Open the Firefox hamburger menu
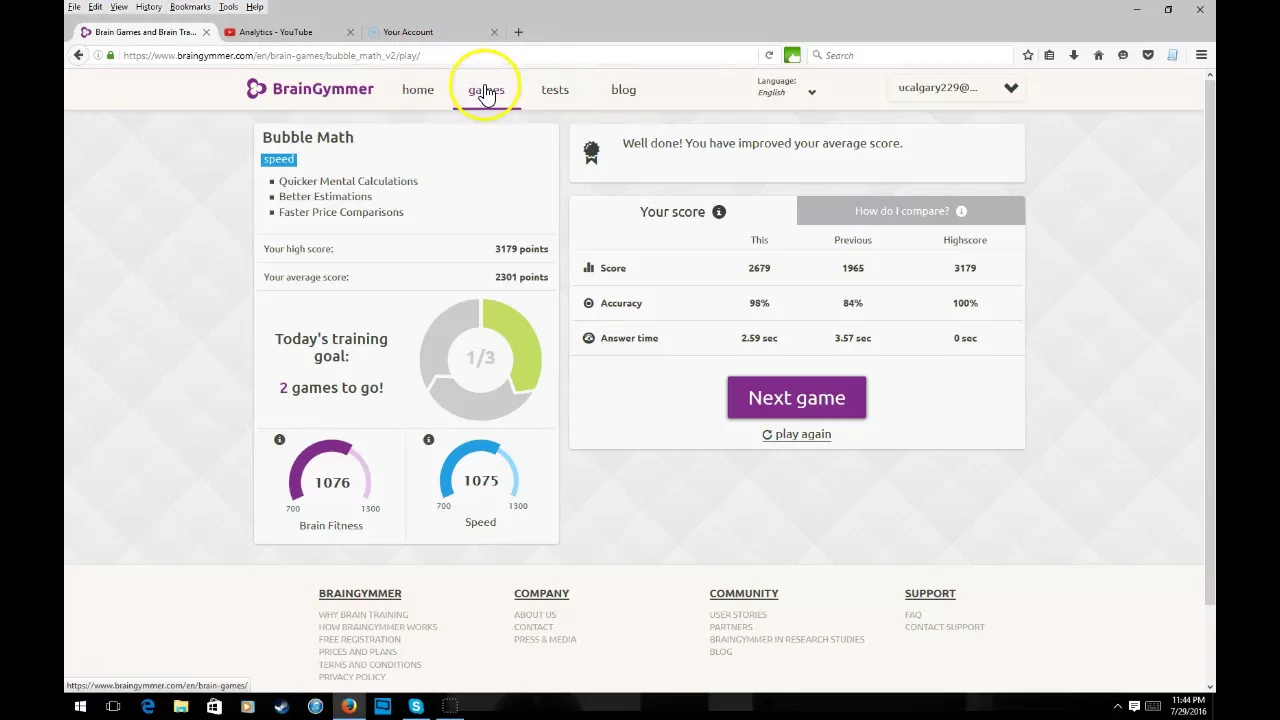 1201,55
